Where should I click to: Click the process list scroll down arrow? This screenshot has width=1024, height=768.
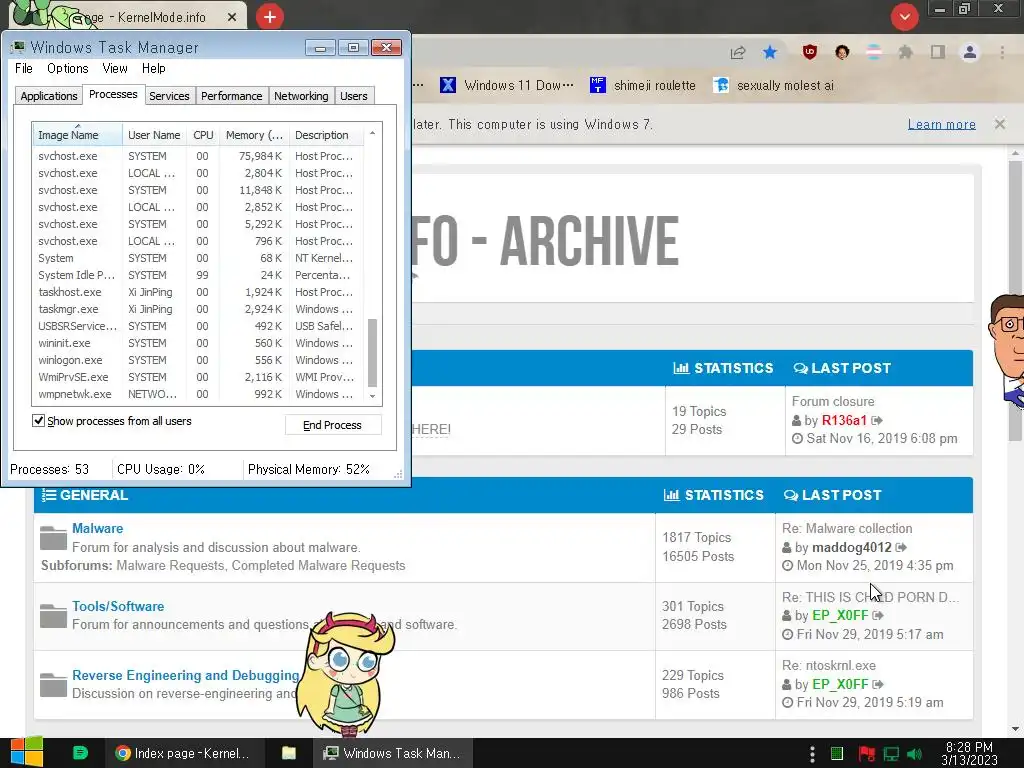pos(372,396)
